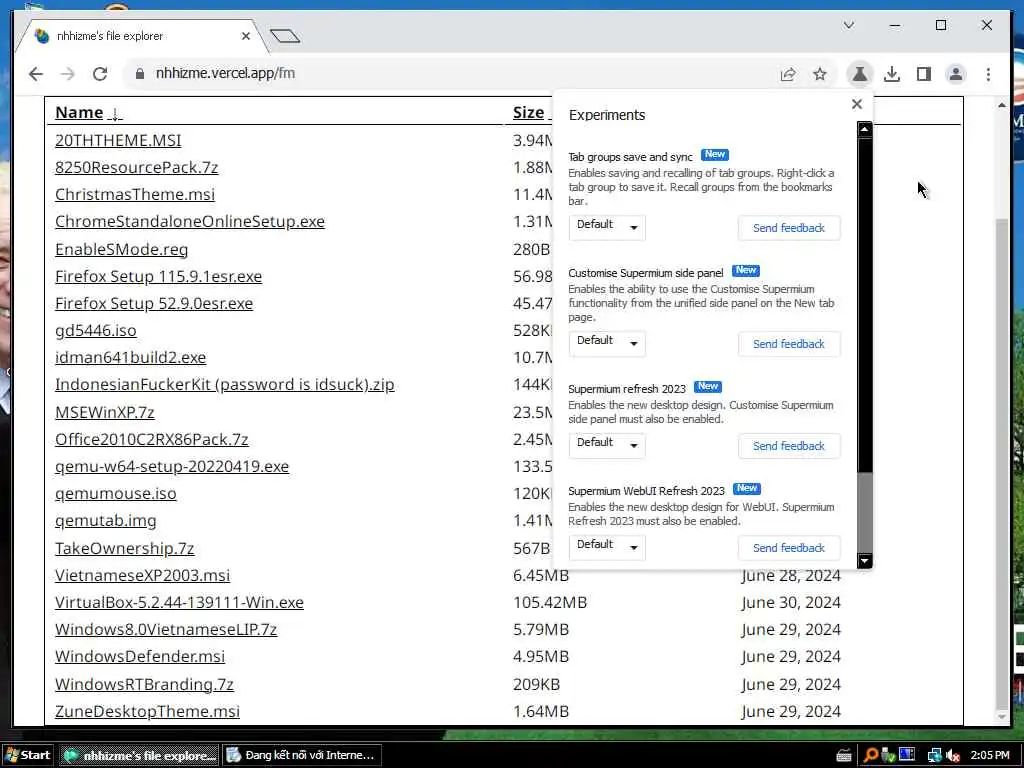Click the keyboard tray icon
Image resolution: width=1024 pixels, height=768 pixels.
[x=844, y=756]
